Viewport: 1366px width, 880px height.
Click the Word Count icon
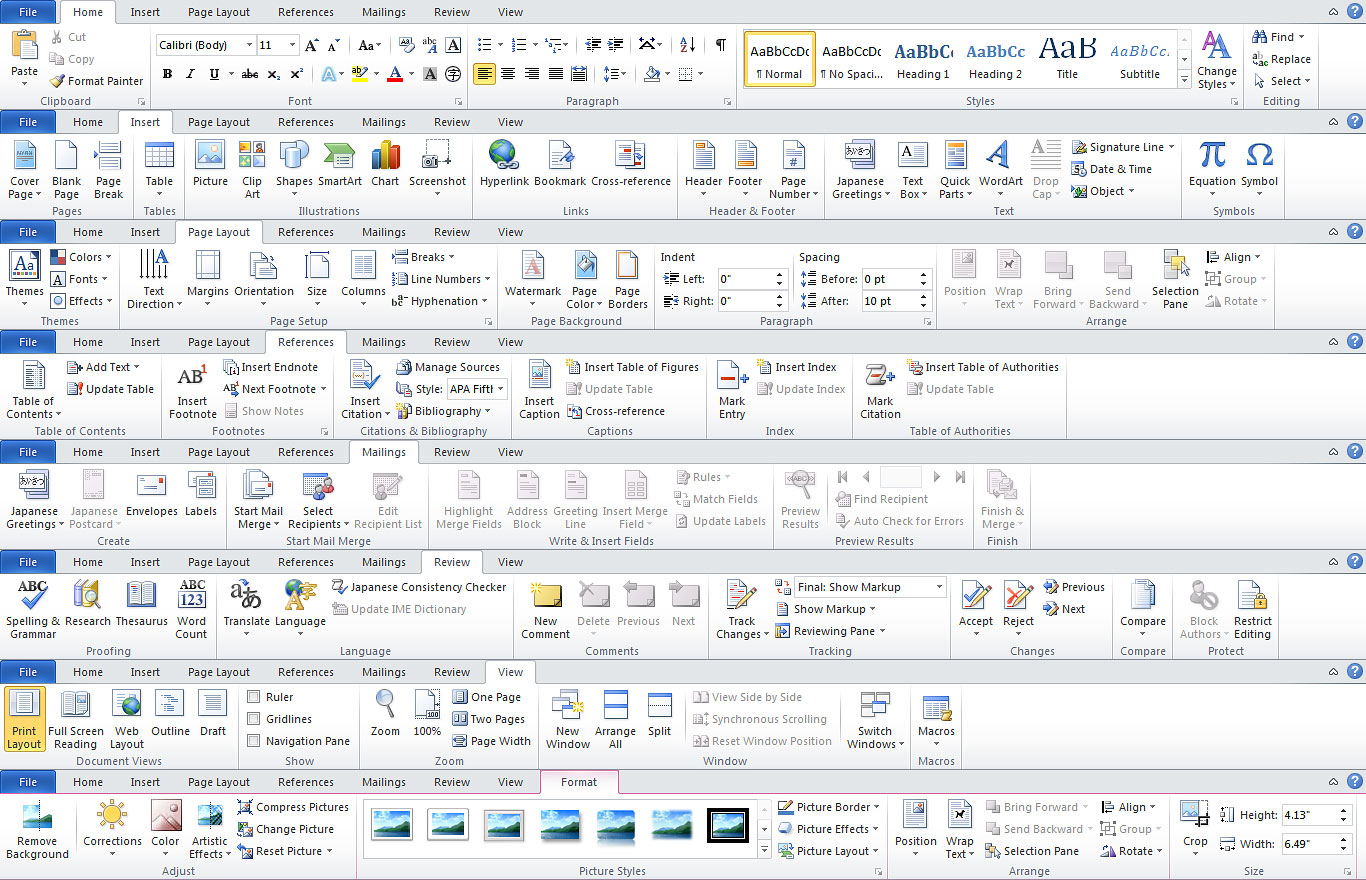[191, 595]
